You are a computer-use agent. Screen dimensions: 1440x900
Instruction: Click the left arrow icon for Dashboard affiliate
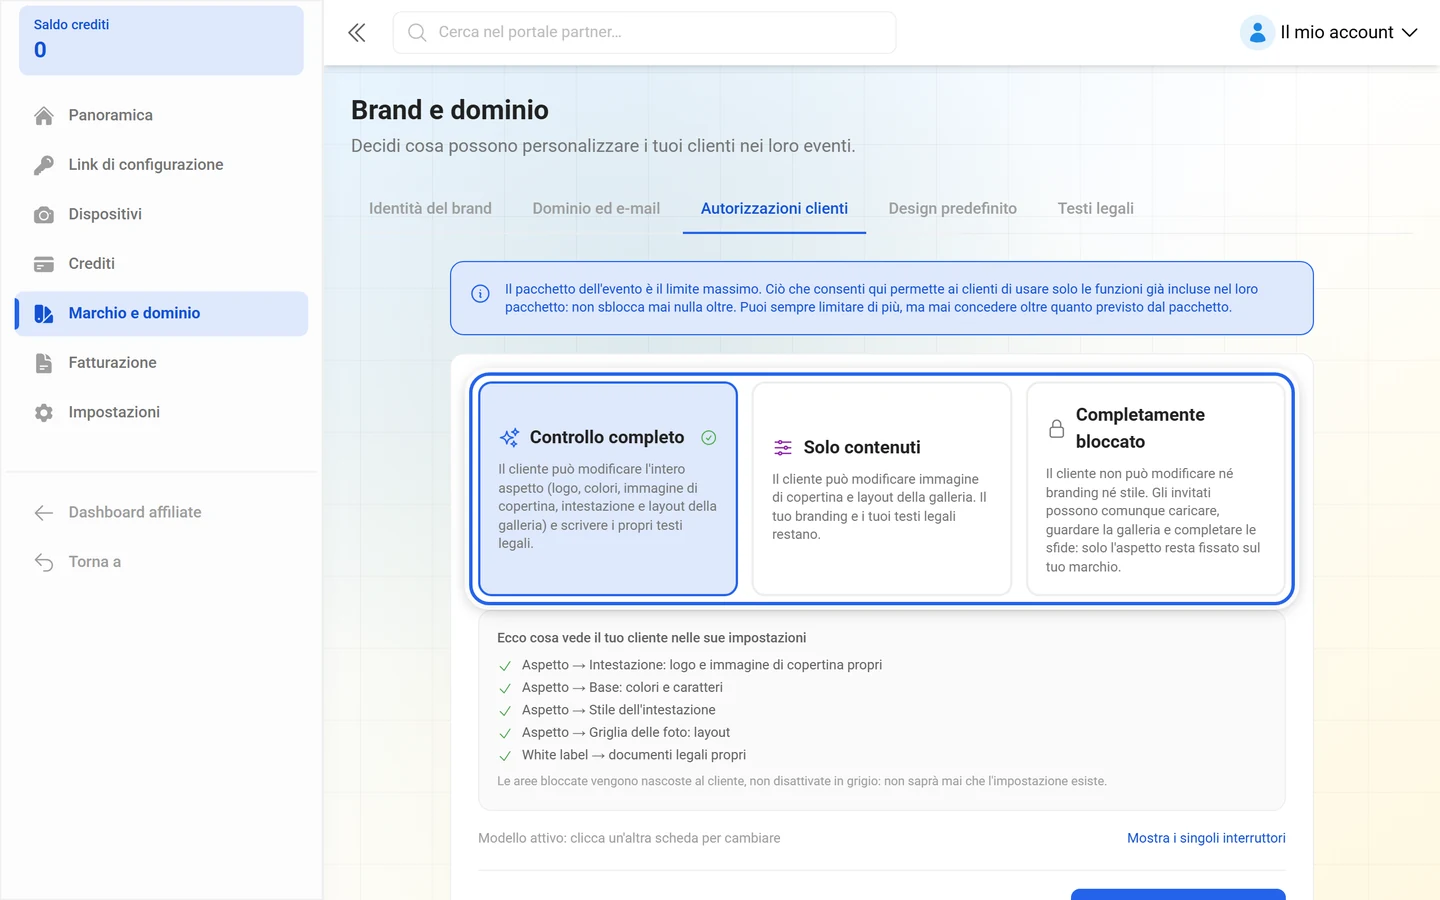point(44,513)
